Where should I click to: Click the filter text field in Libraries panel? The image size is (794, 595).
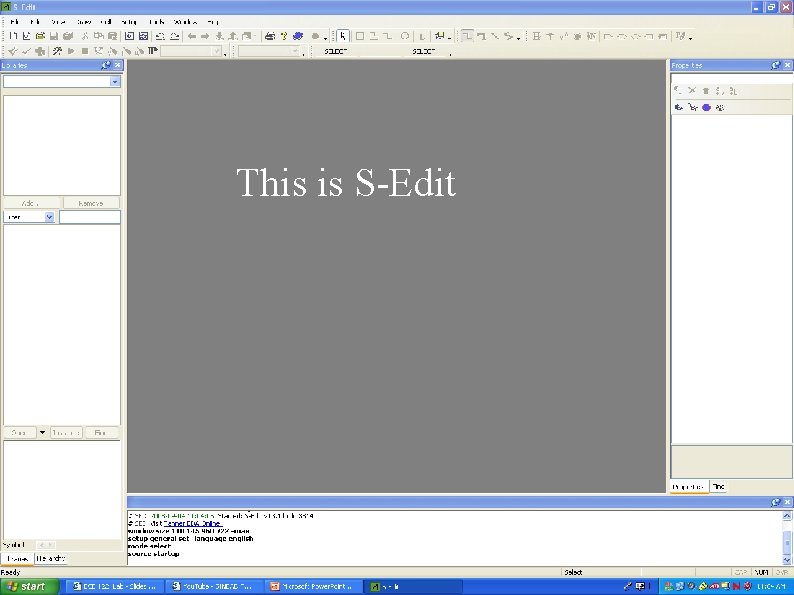90,217
